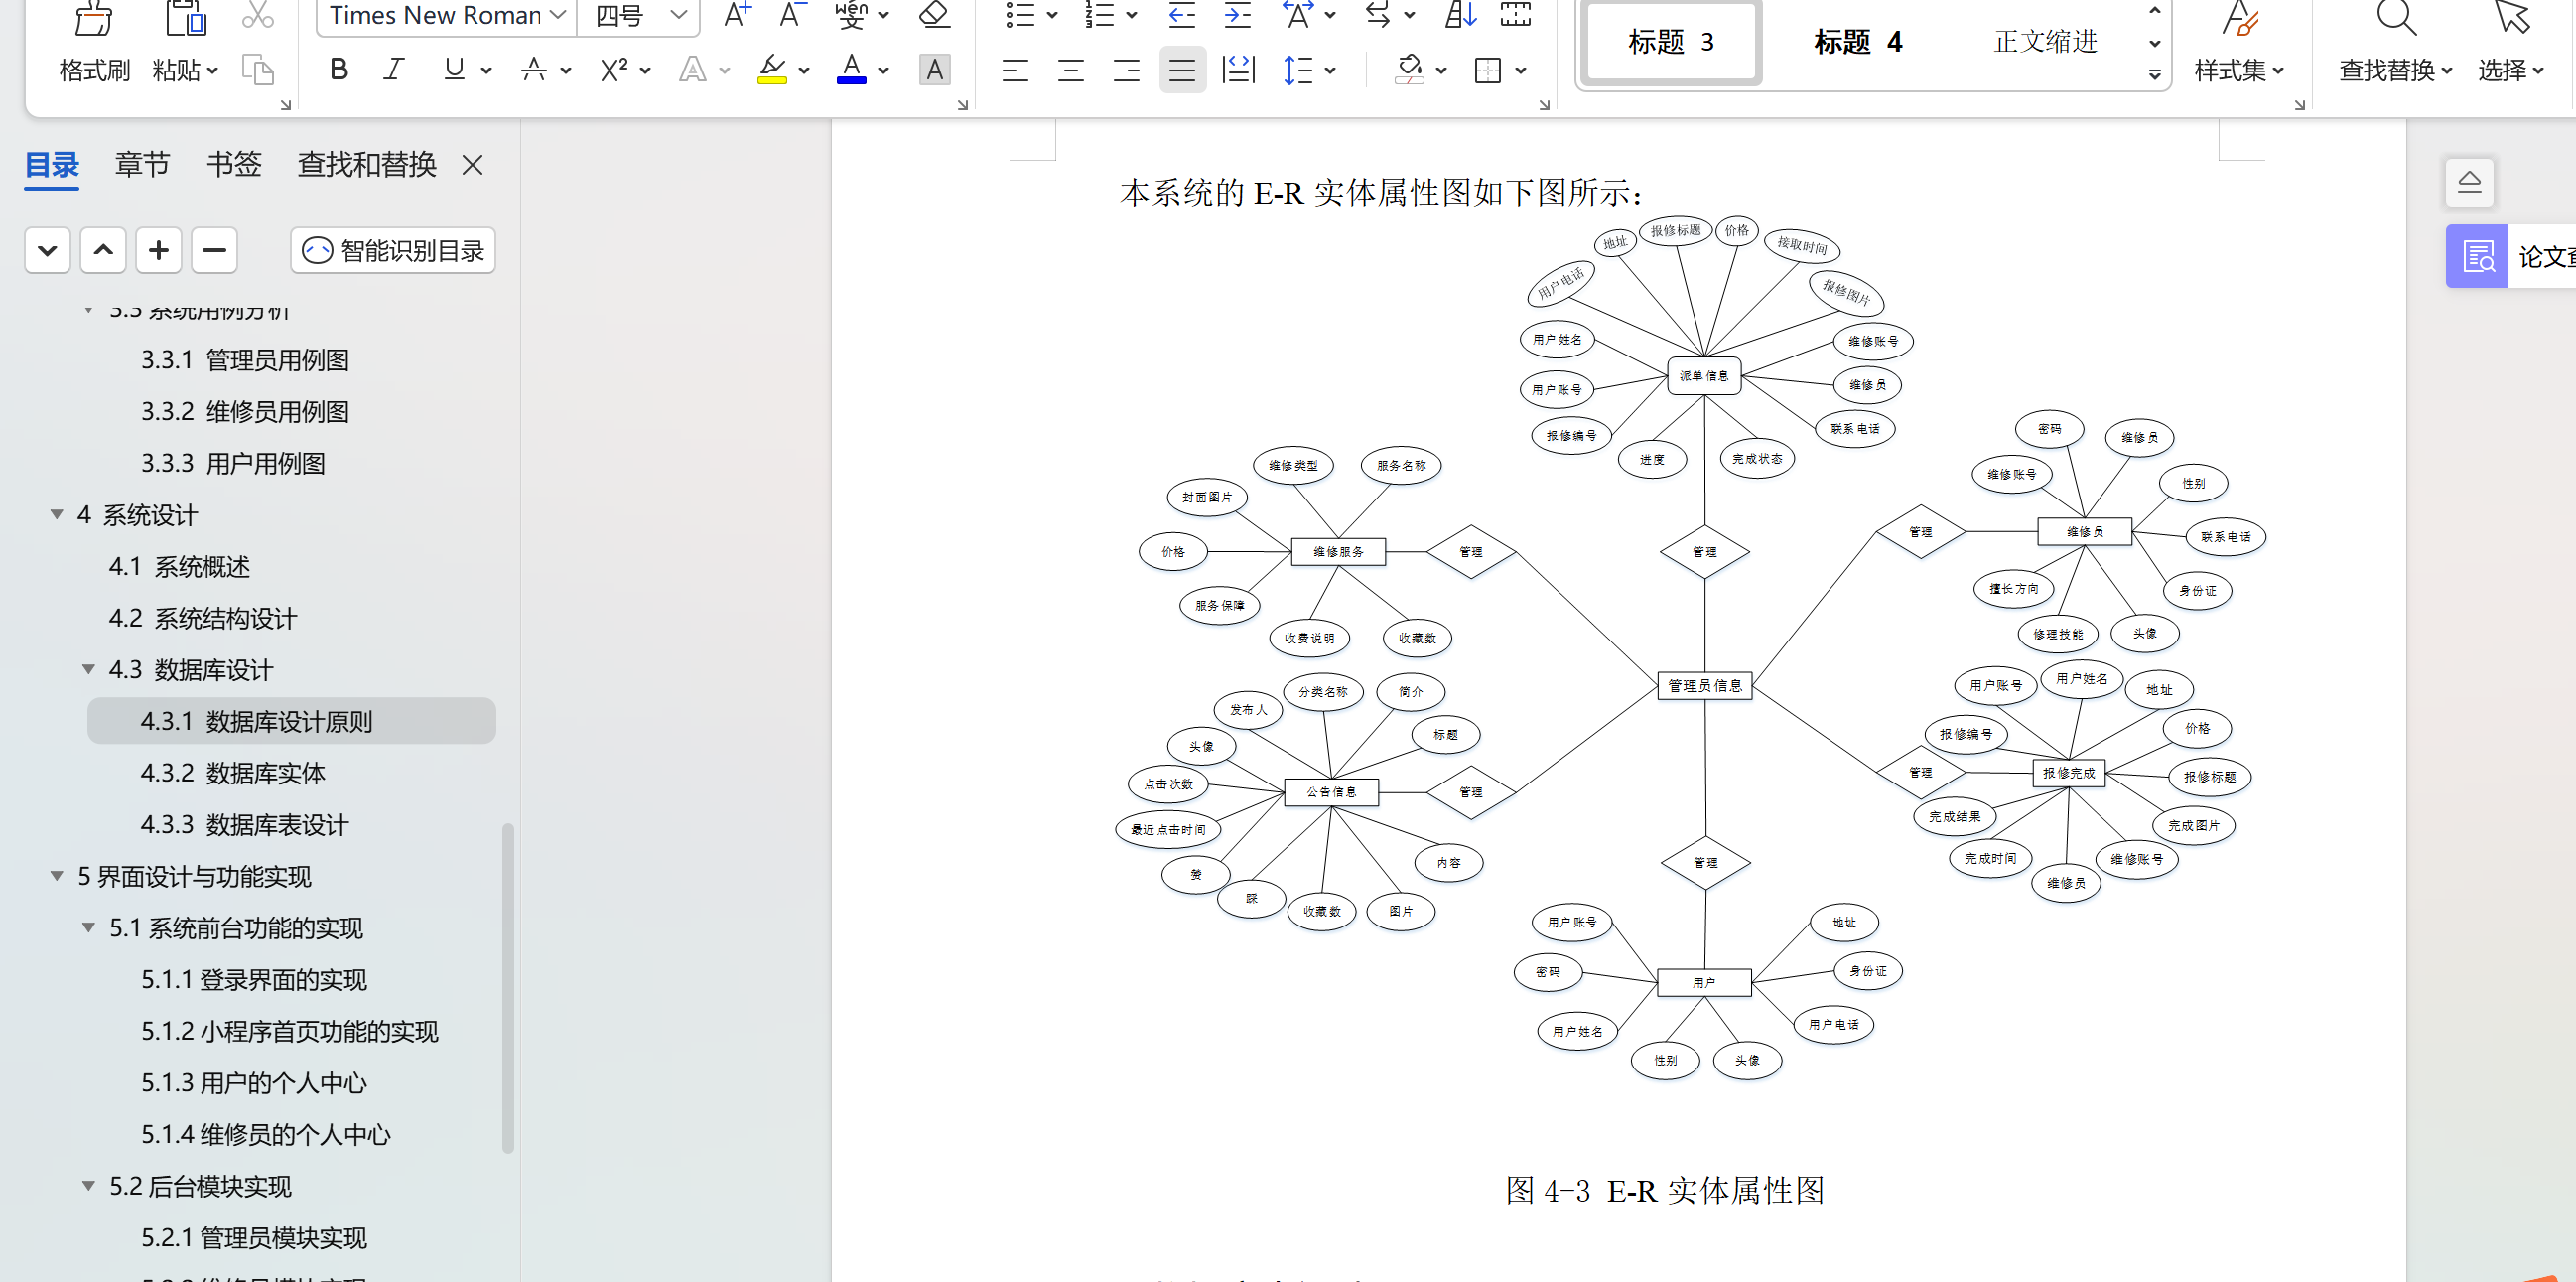Switch to the 章节 tab
Viewport: 2576px width, 1282px height.
[142, 164]
